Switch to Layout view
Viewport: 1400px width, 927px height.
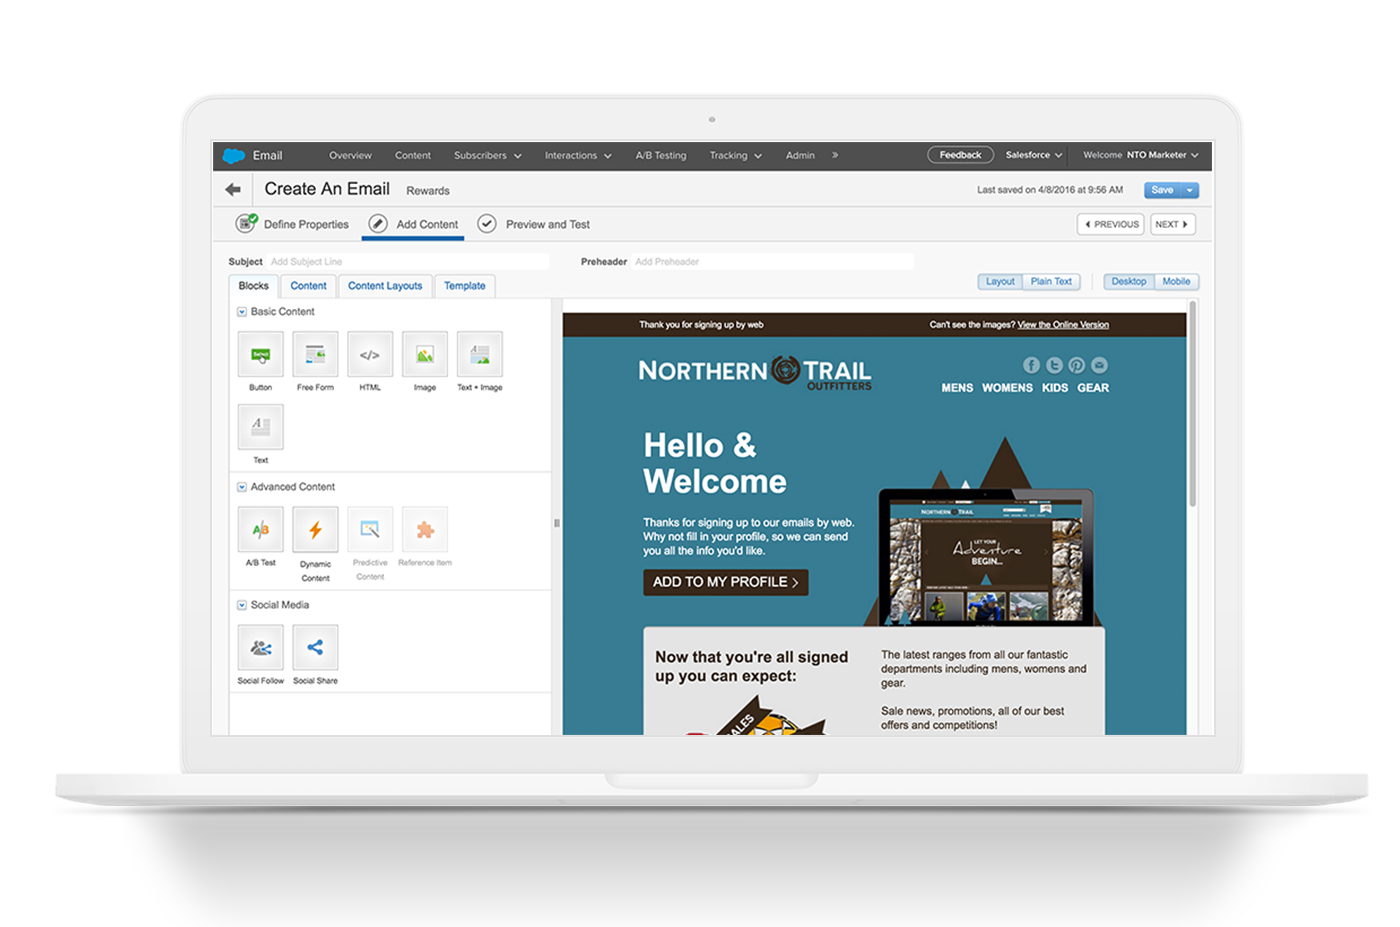pos(1000,282)
